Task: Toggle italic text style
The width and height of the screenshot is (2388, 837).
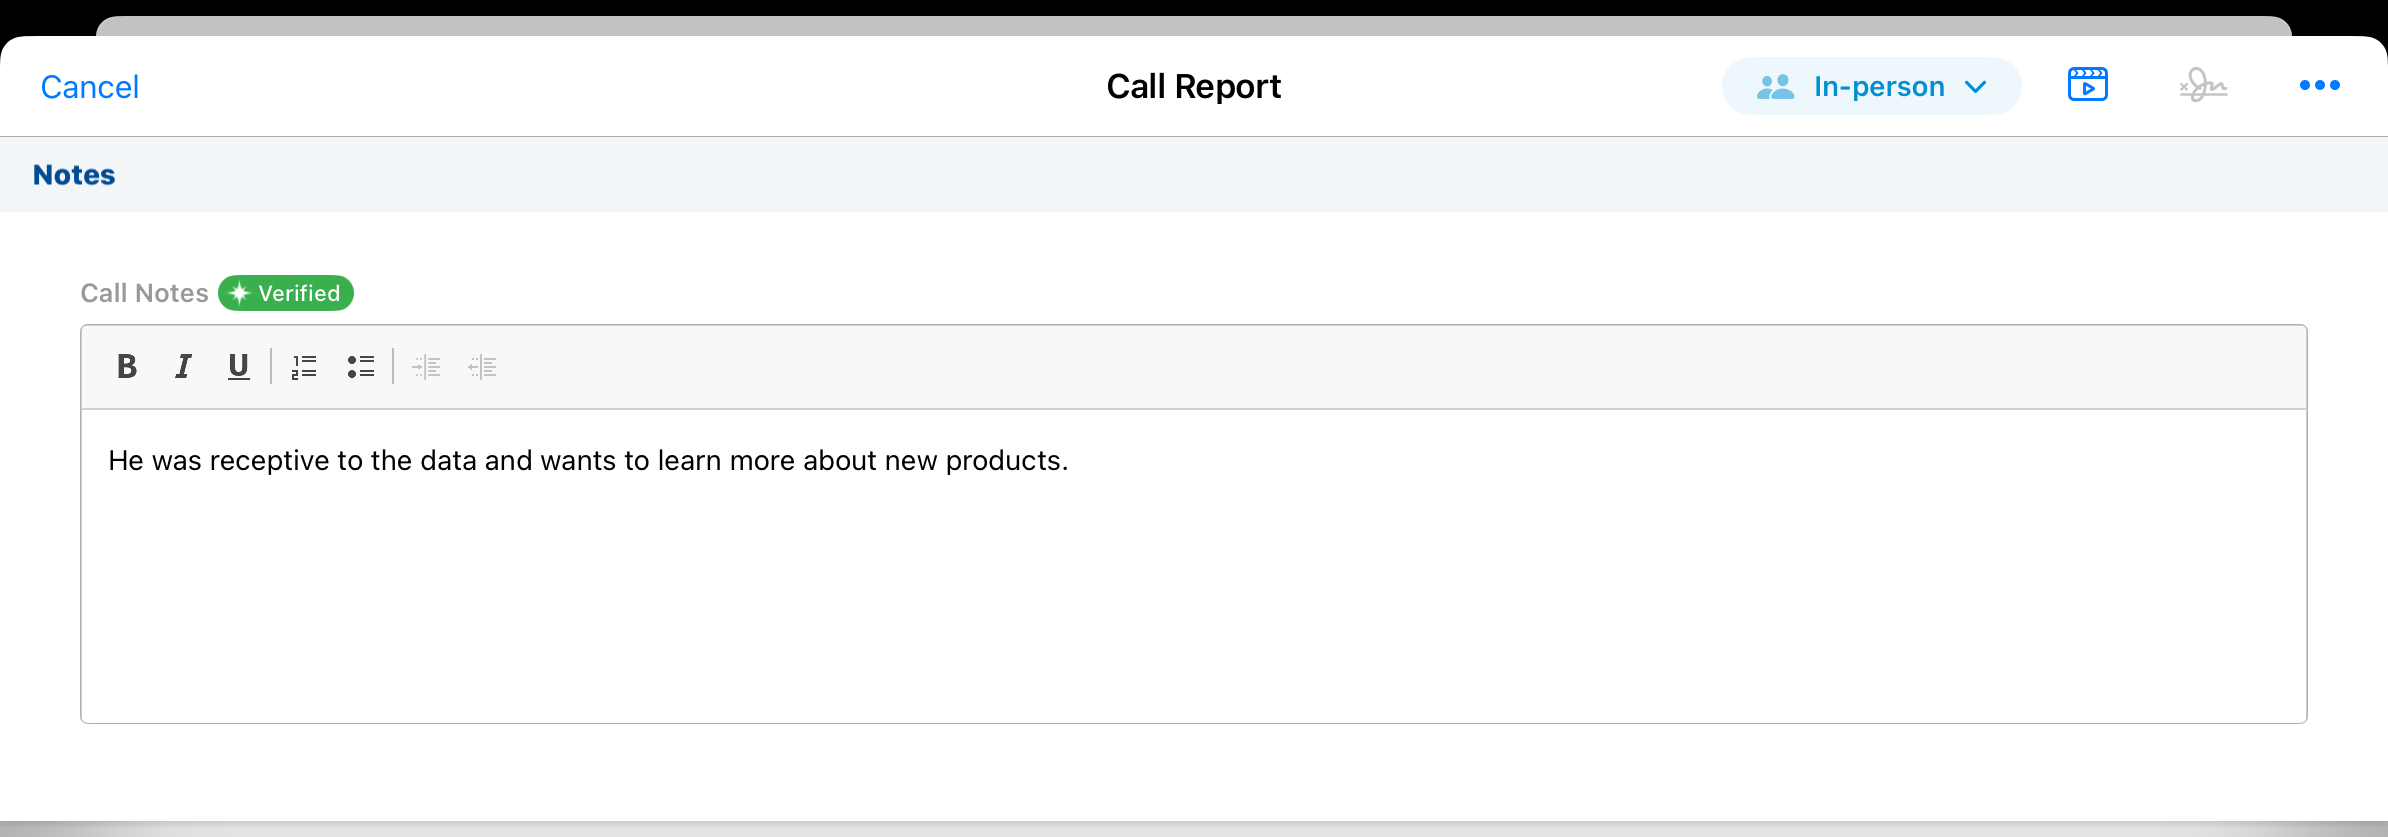Action: click(183, 367)
